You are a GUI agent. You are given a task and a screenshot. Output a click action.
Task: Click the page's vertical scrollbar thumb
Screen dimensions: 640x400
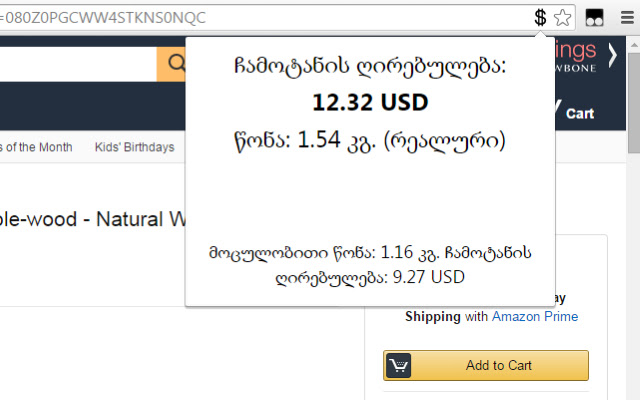click(x=633, y=100)
